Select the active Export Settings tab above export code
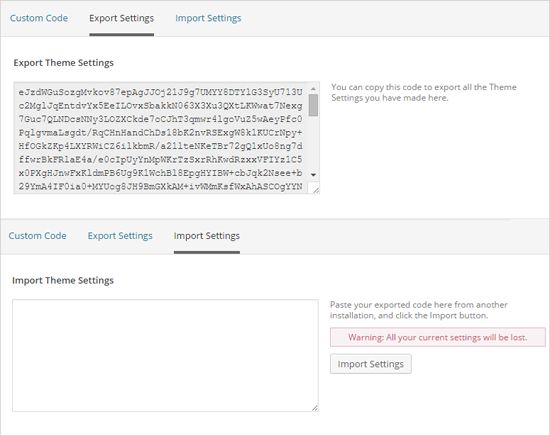550x436 pixels. pos(121,18)
